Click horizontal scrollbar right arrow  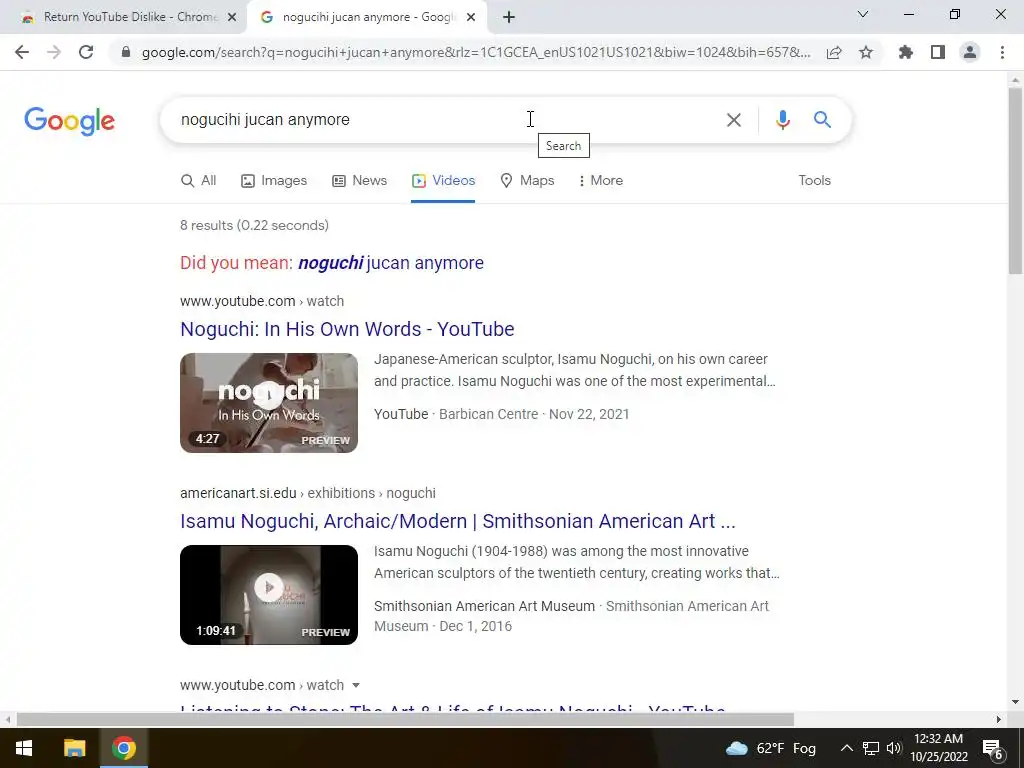[x=999, y=720]
